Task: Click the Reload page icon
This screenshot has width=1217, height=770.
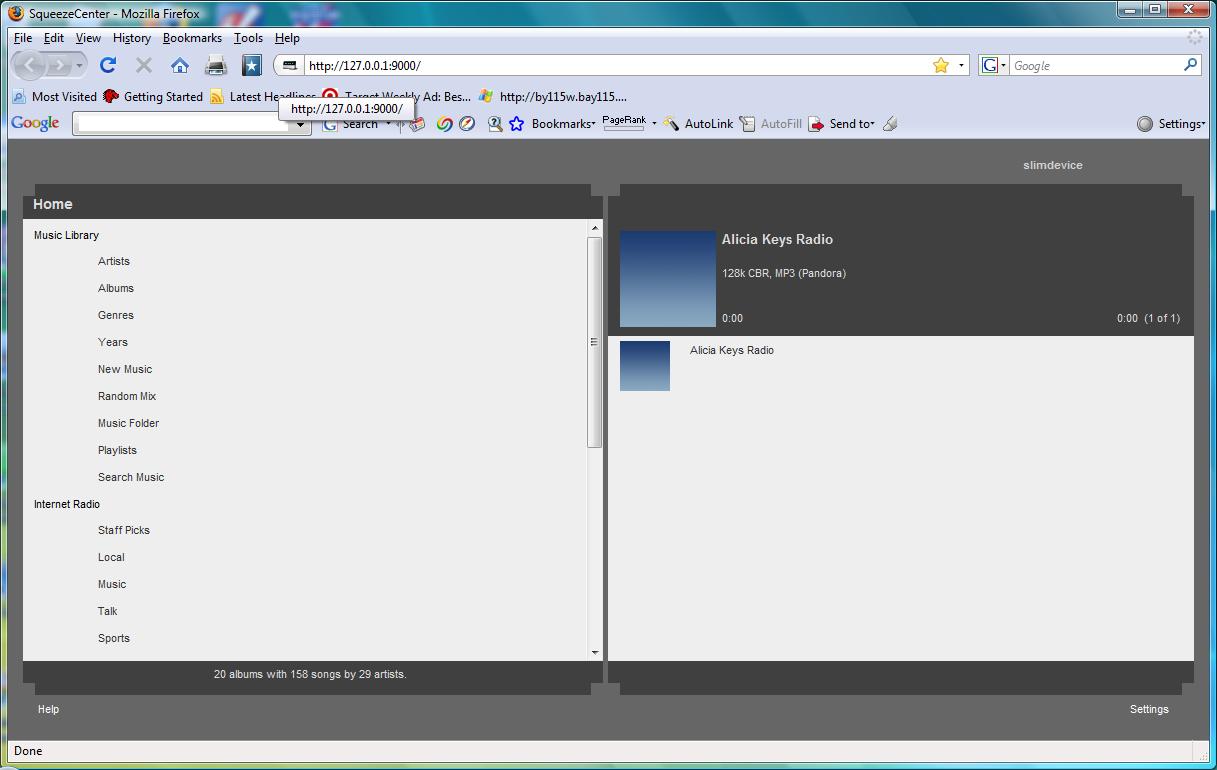Action: pos(108,65)
